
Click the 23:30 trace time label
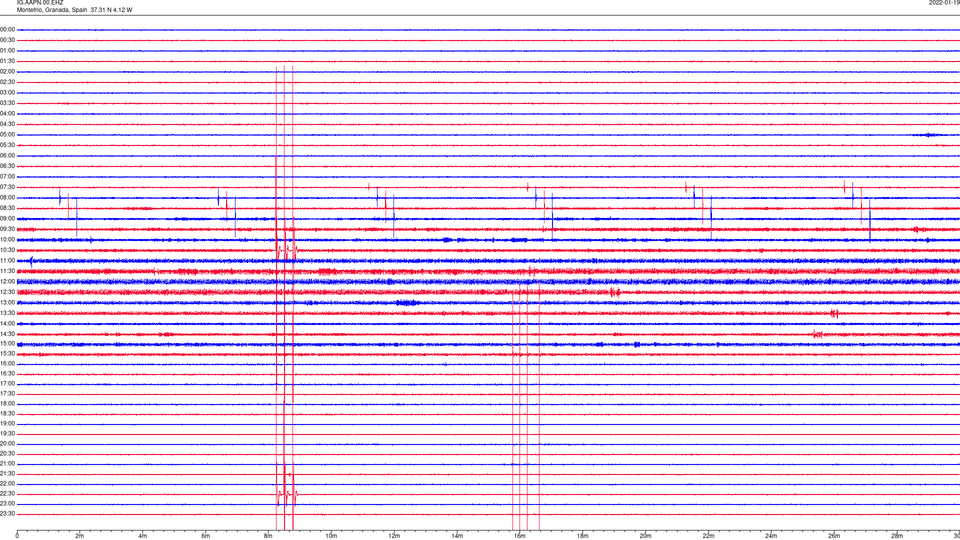(x=8, y=514)
